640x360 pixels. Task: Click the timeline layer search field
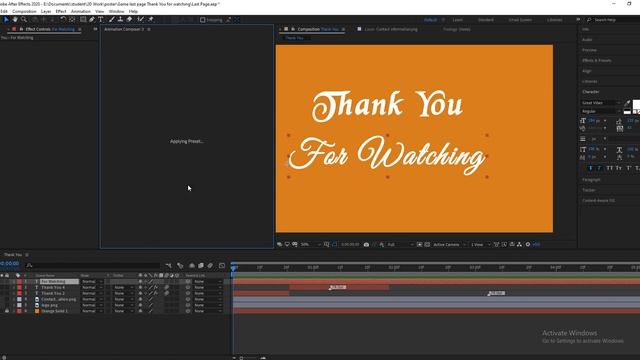pyautogui.click(x=92, y=266)
